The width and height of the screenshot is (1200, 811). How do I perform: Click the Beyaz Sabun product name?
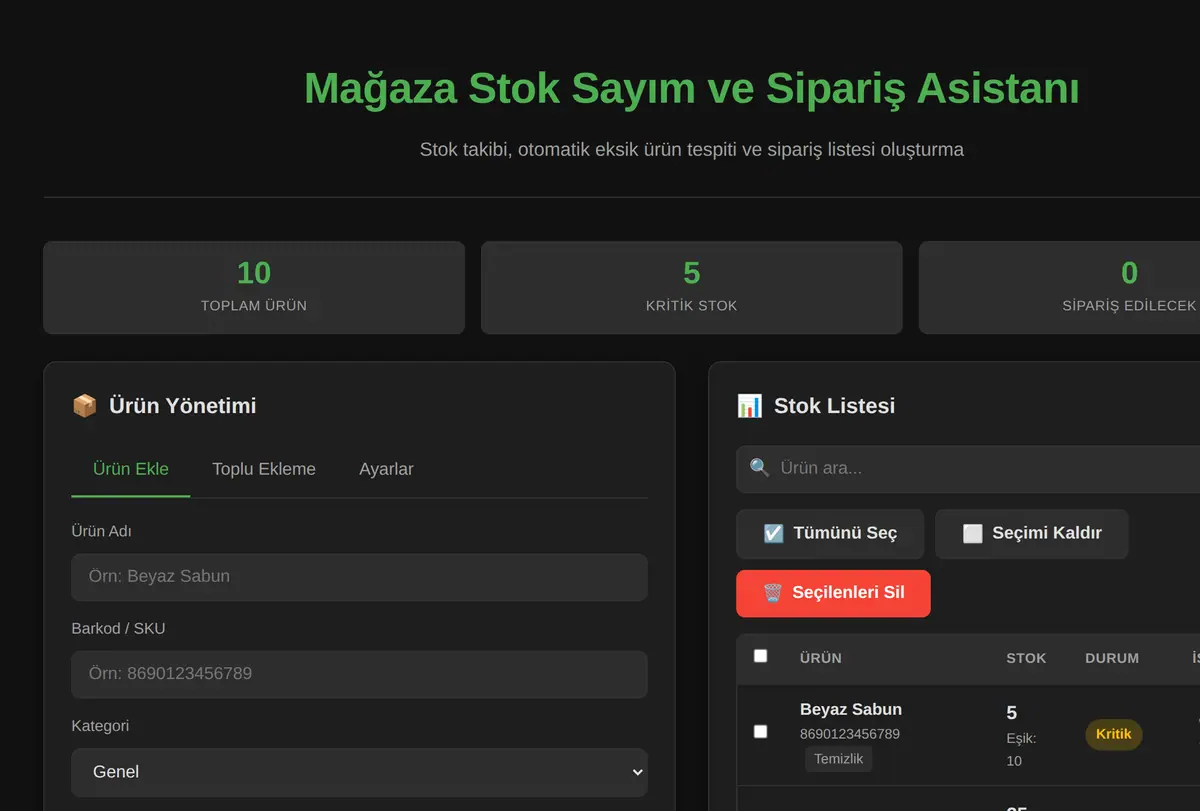pyautogui.click(x=851, y=709)
